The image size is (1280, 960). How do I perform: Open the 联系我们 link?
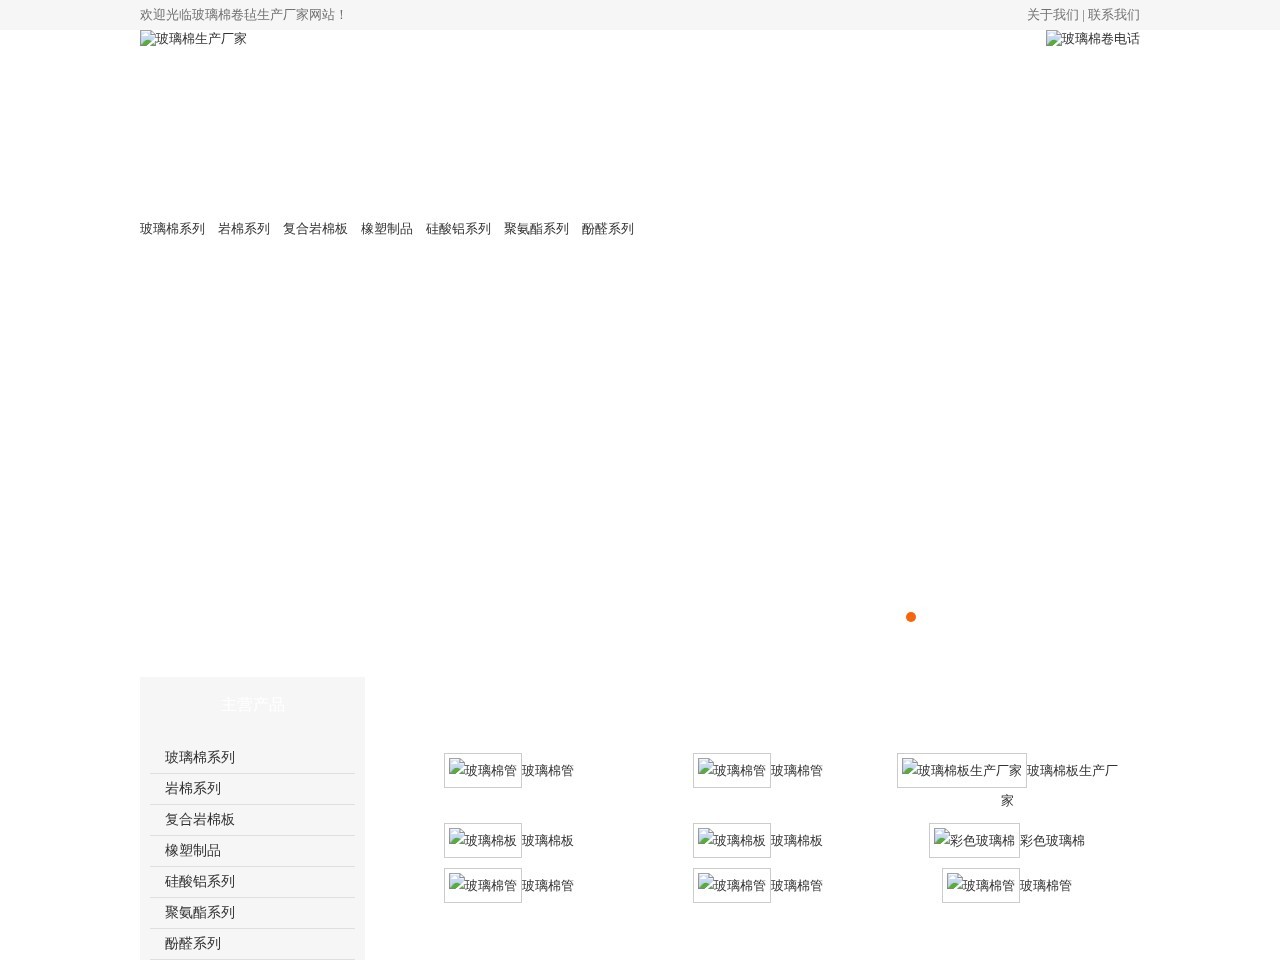tap(1114, 15)
